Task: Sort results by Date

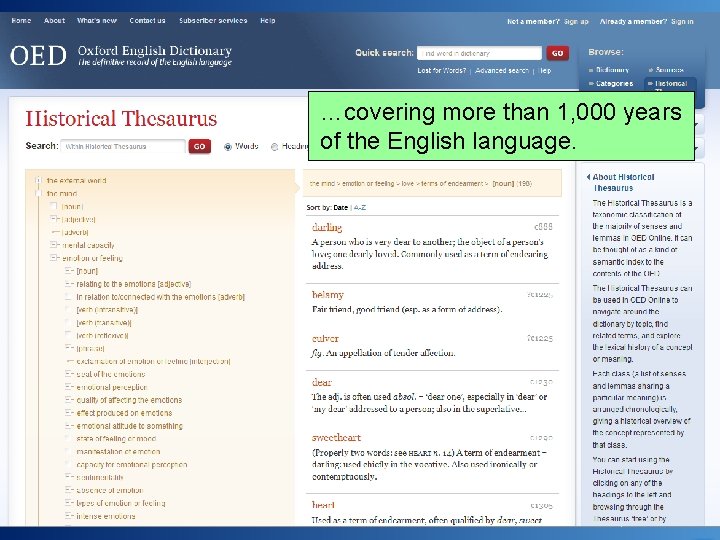Action: coord(340,208)
